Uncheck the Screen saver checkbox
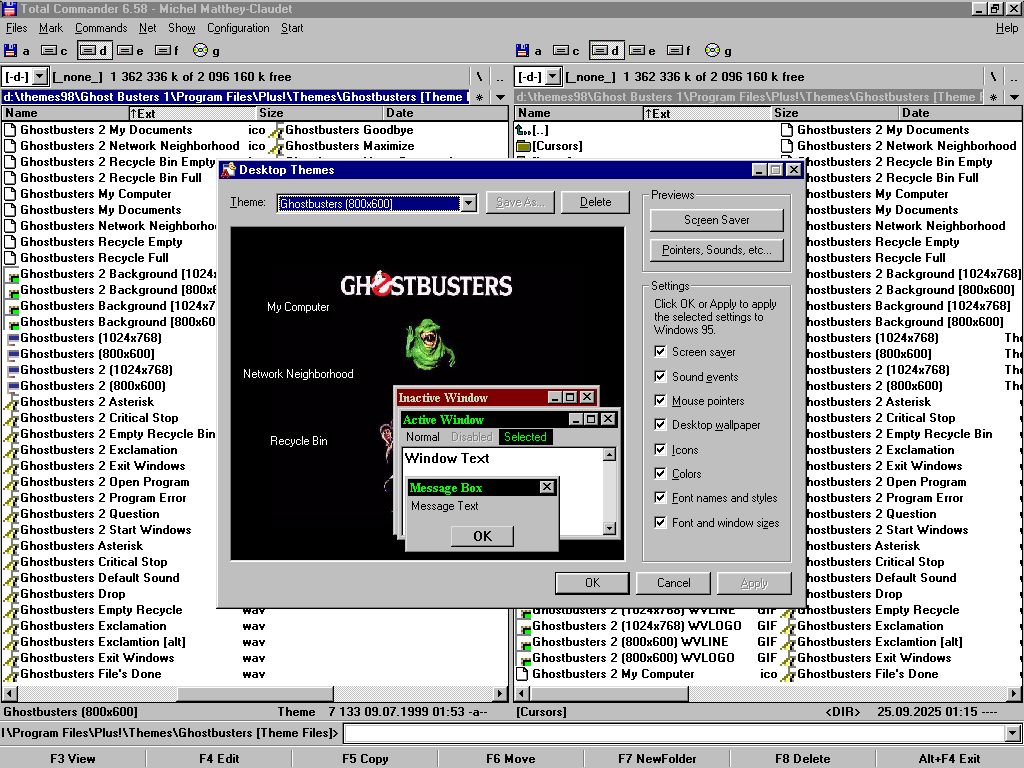This screenshot has height=768, width=1024. tap(660, 352)
